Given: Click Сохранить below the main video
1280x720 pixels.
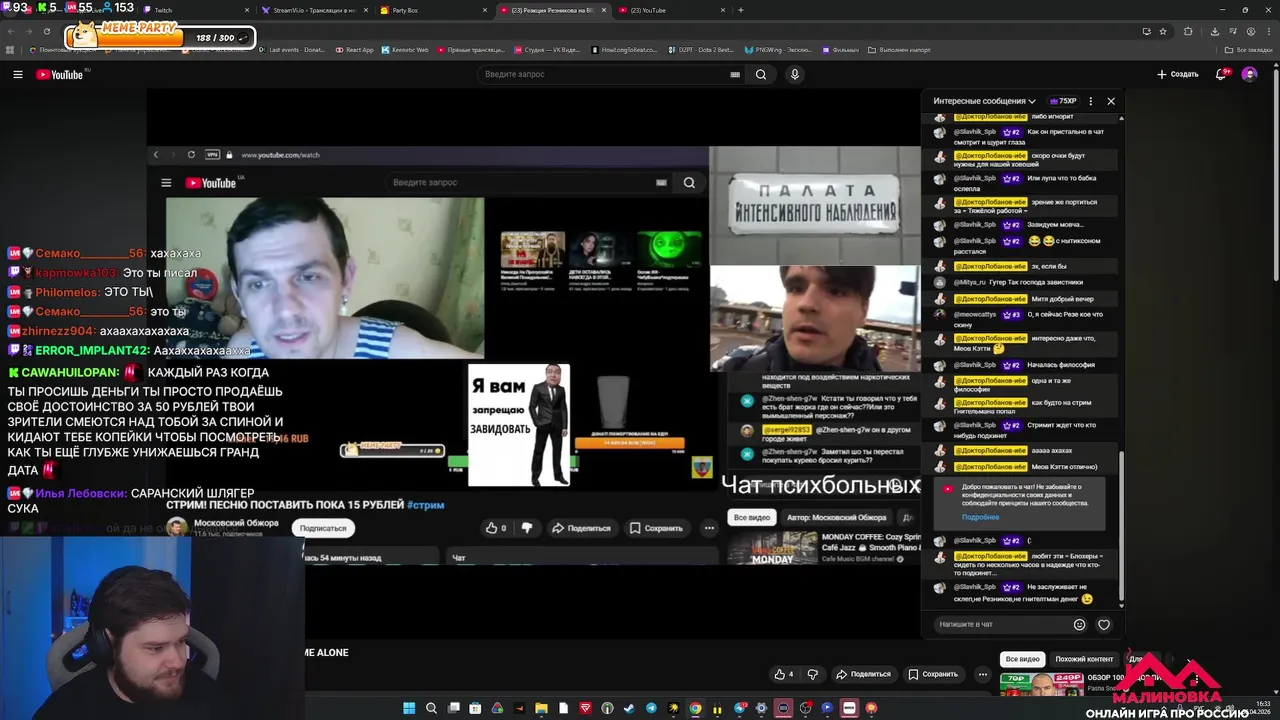Looking at the screenshot, I should pos(933,674).
